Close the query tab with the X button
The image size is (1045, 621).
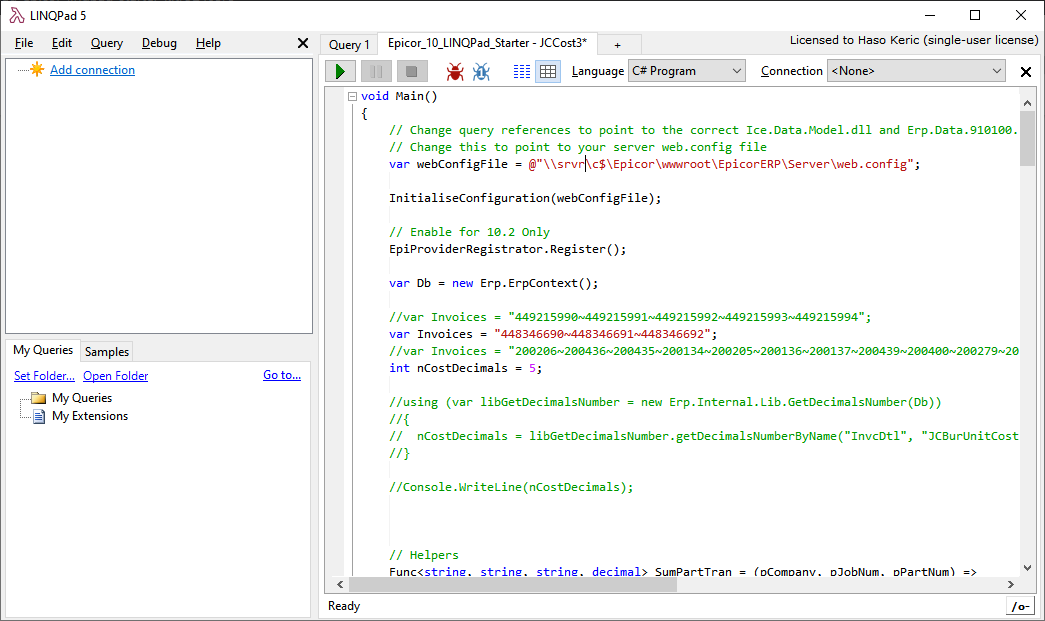pos(1026,72)
